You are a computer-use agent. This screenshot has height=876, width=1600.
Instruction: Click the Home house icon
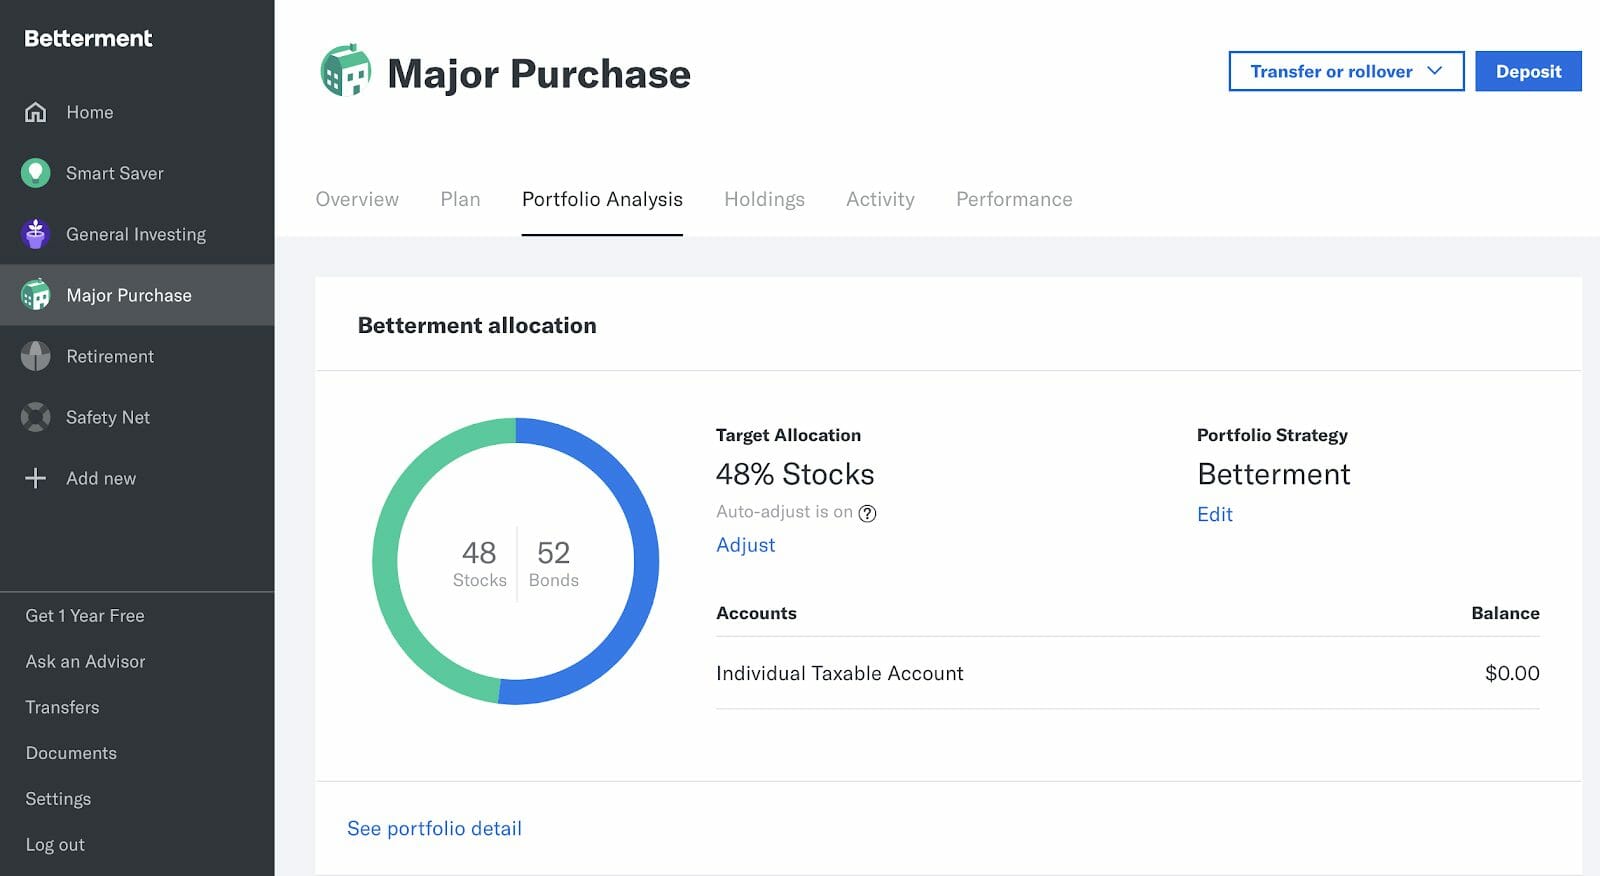click(x=35, y=112)
